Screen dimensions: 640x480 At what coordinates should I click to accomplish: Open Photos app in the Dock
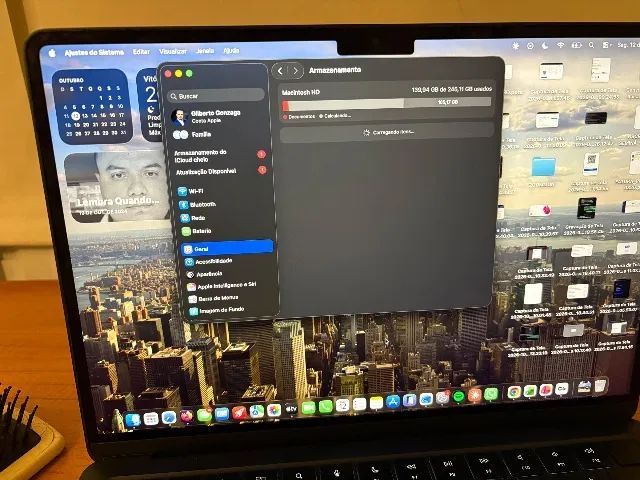pos(274,410)
